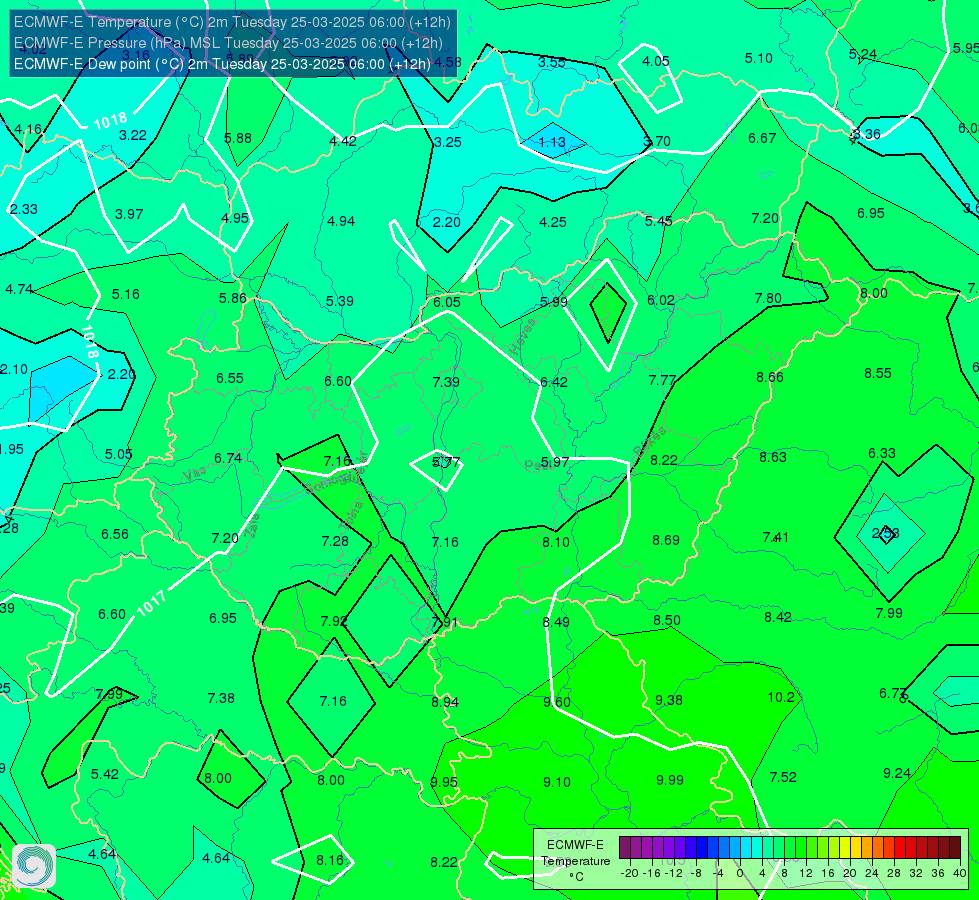Click the temperature value 2.33
The image size is (979, 900).
24,209
